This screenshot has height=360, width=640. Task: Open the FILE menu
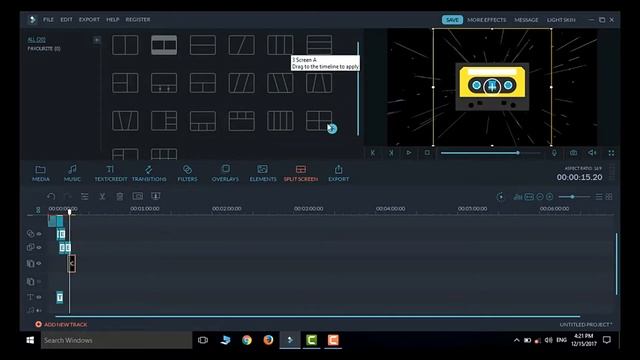click(48, 20)
